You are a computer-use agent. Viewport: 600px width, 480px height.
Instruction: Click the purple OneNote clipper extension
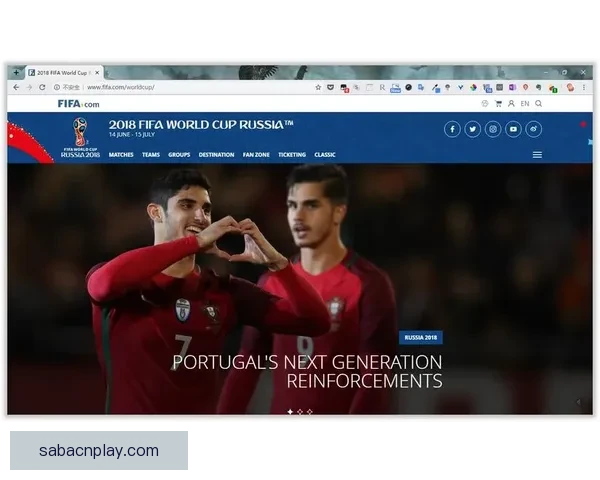pos(512,87)
